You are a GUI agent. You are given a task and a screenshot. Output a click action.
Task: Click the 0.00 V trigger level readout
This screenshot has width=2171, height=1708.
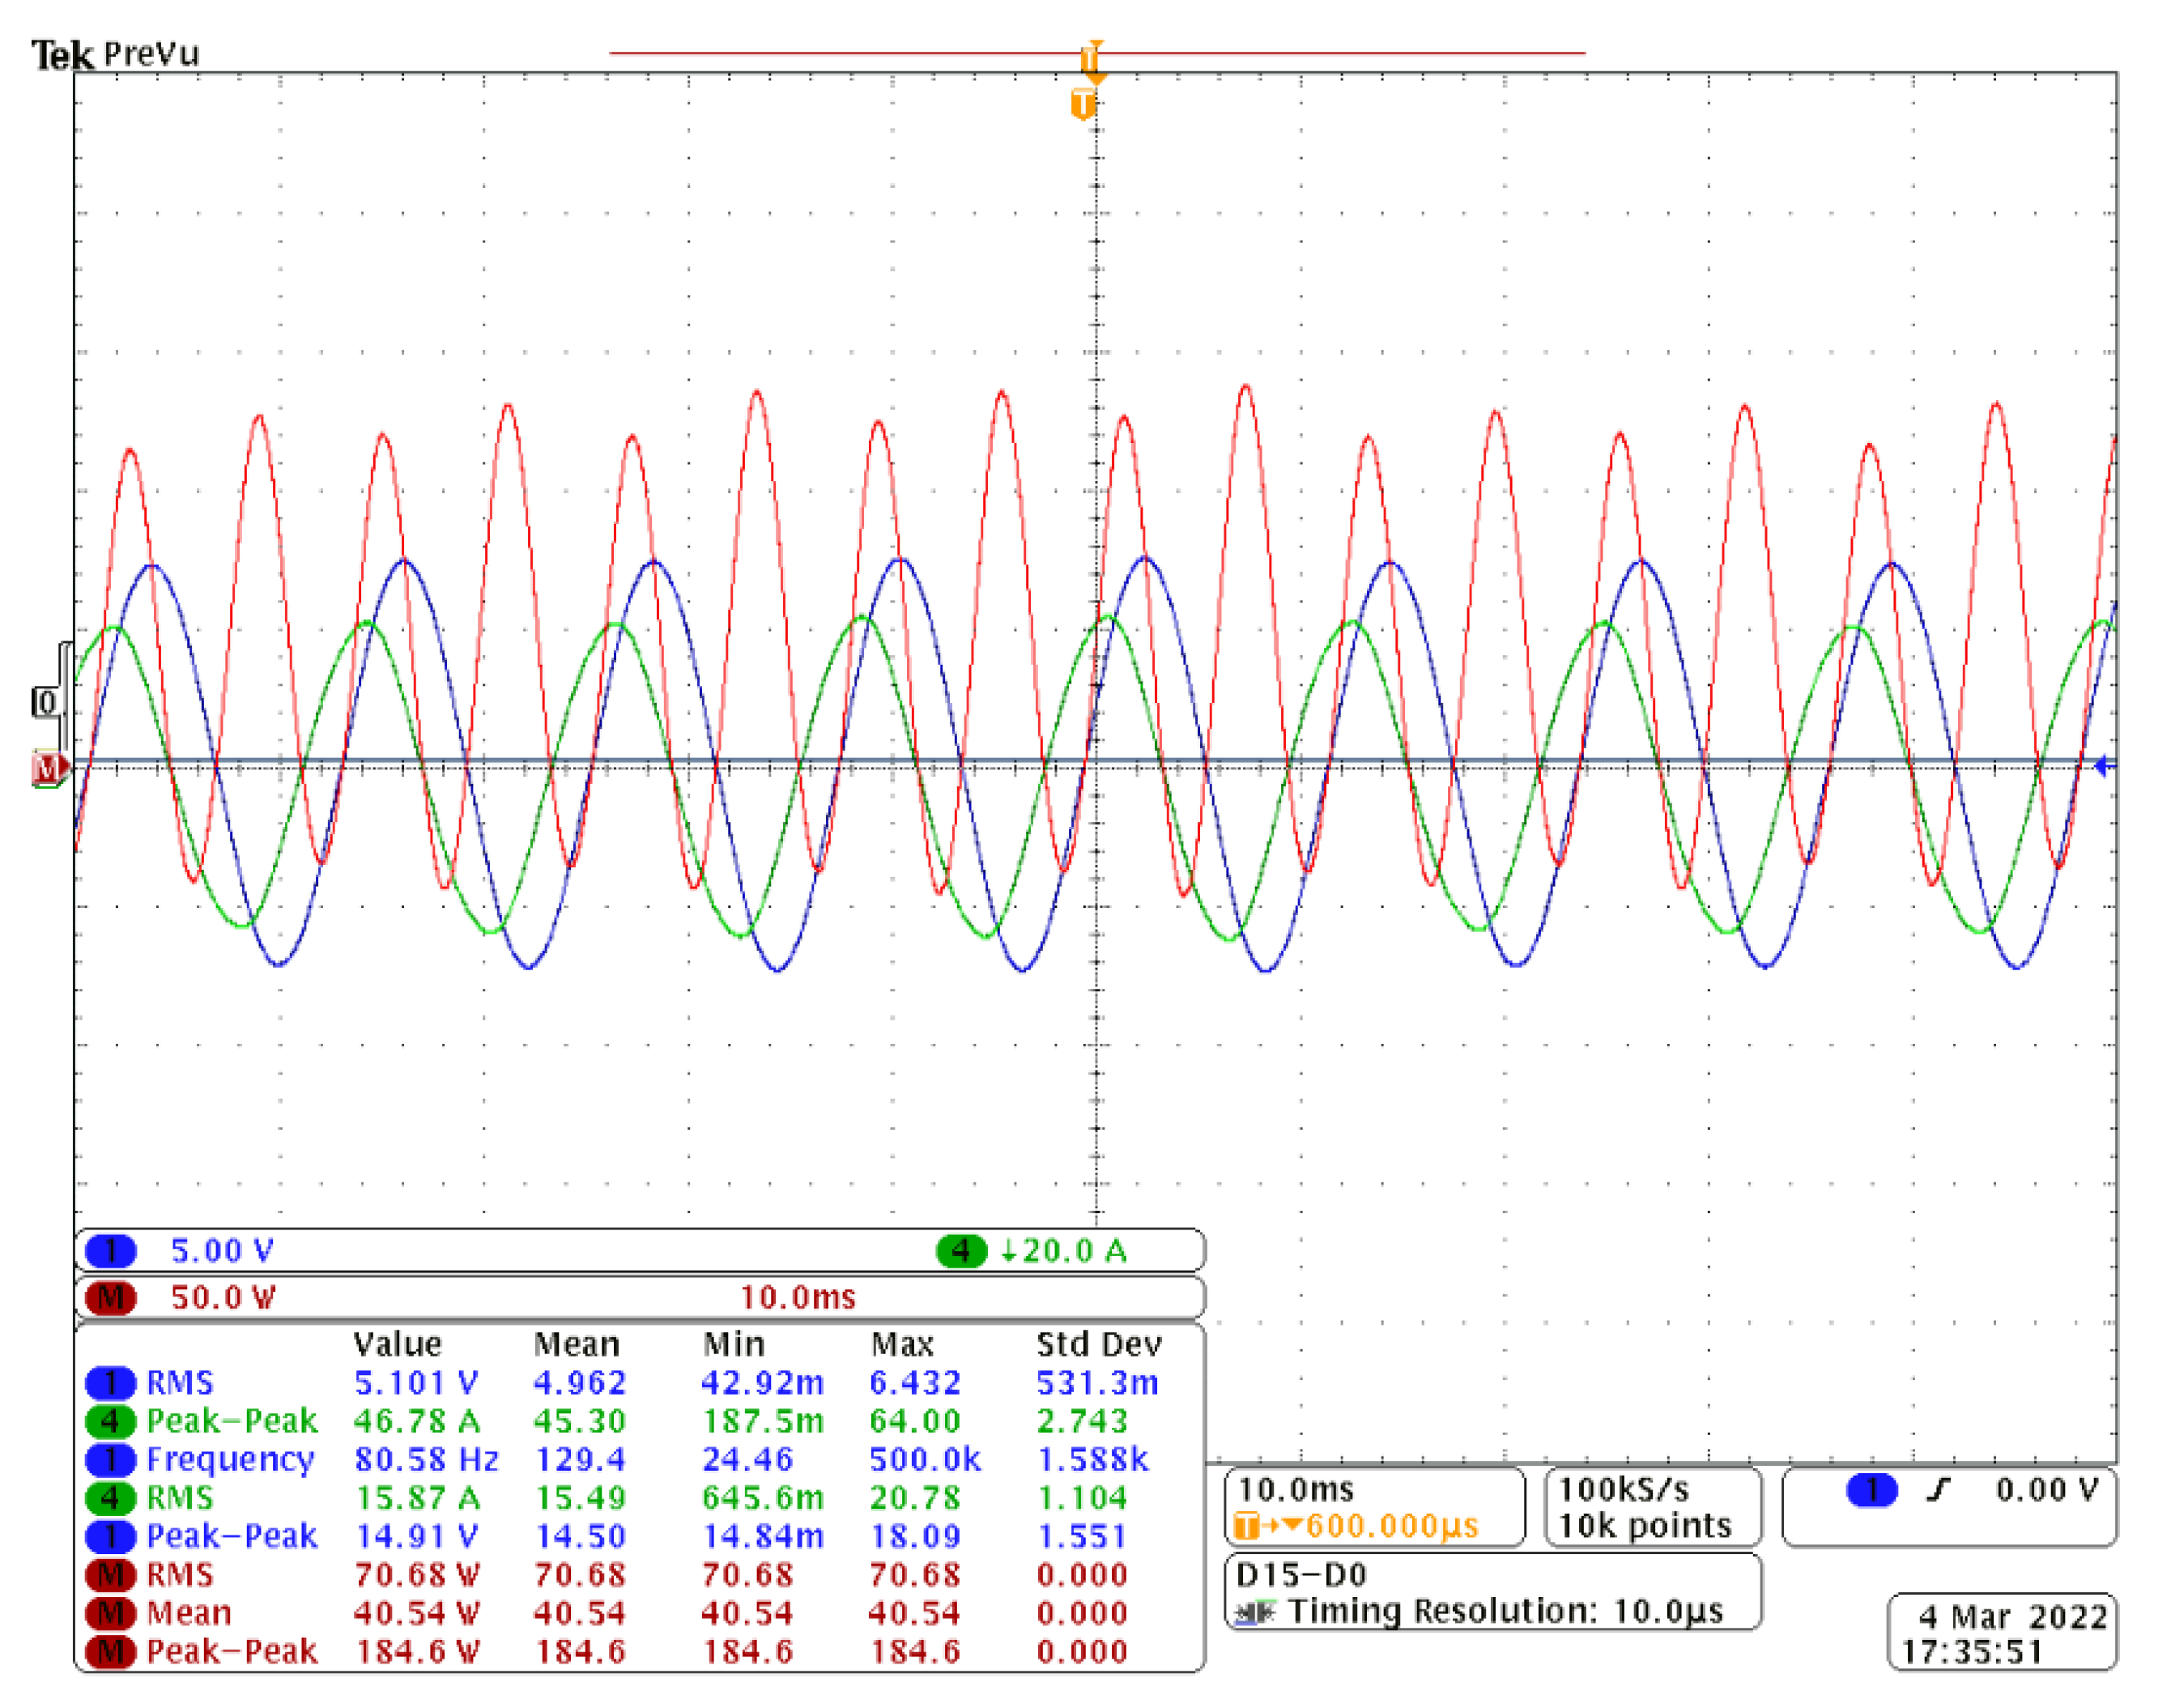point(2047,1491)
